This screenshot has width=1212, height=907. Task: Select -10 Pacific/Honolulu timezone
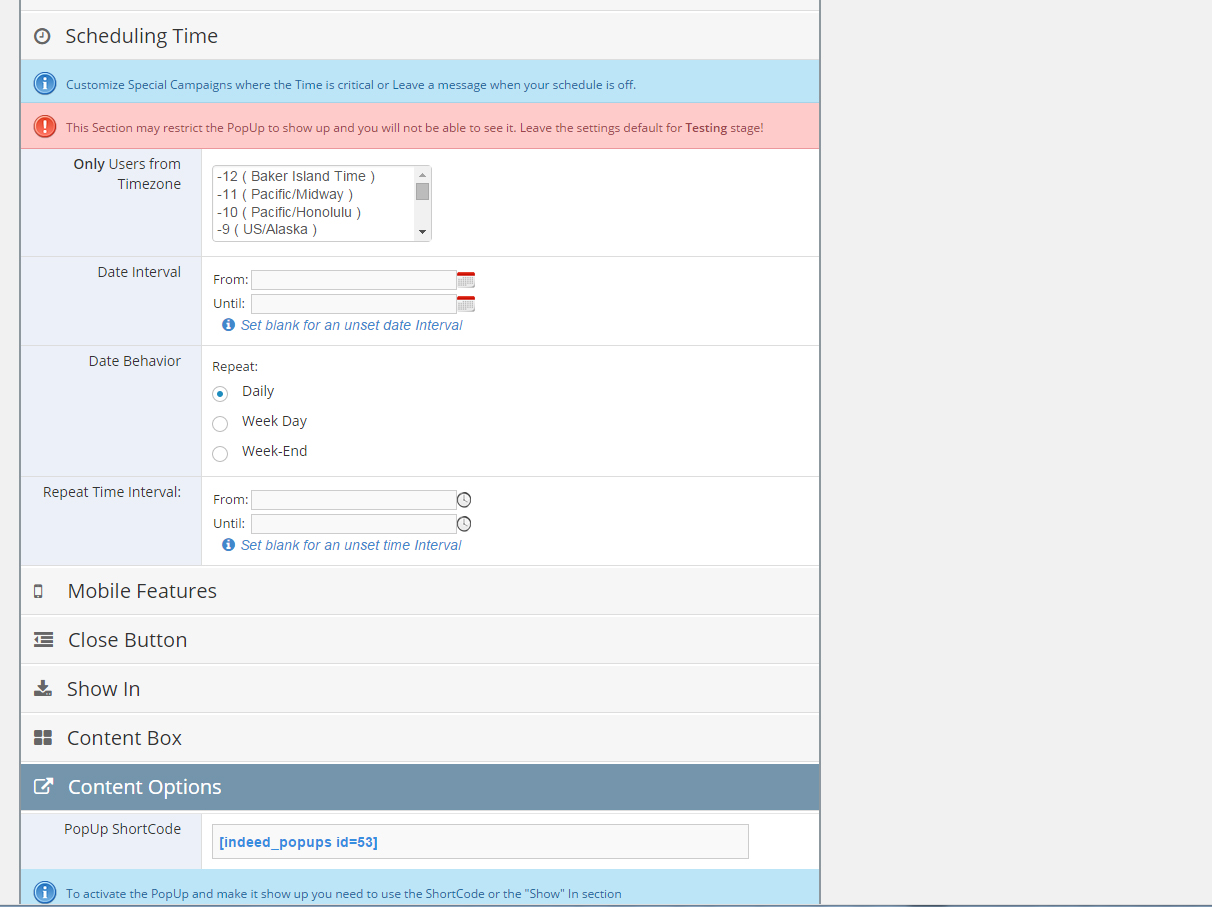(x=289, y=212)
